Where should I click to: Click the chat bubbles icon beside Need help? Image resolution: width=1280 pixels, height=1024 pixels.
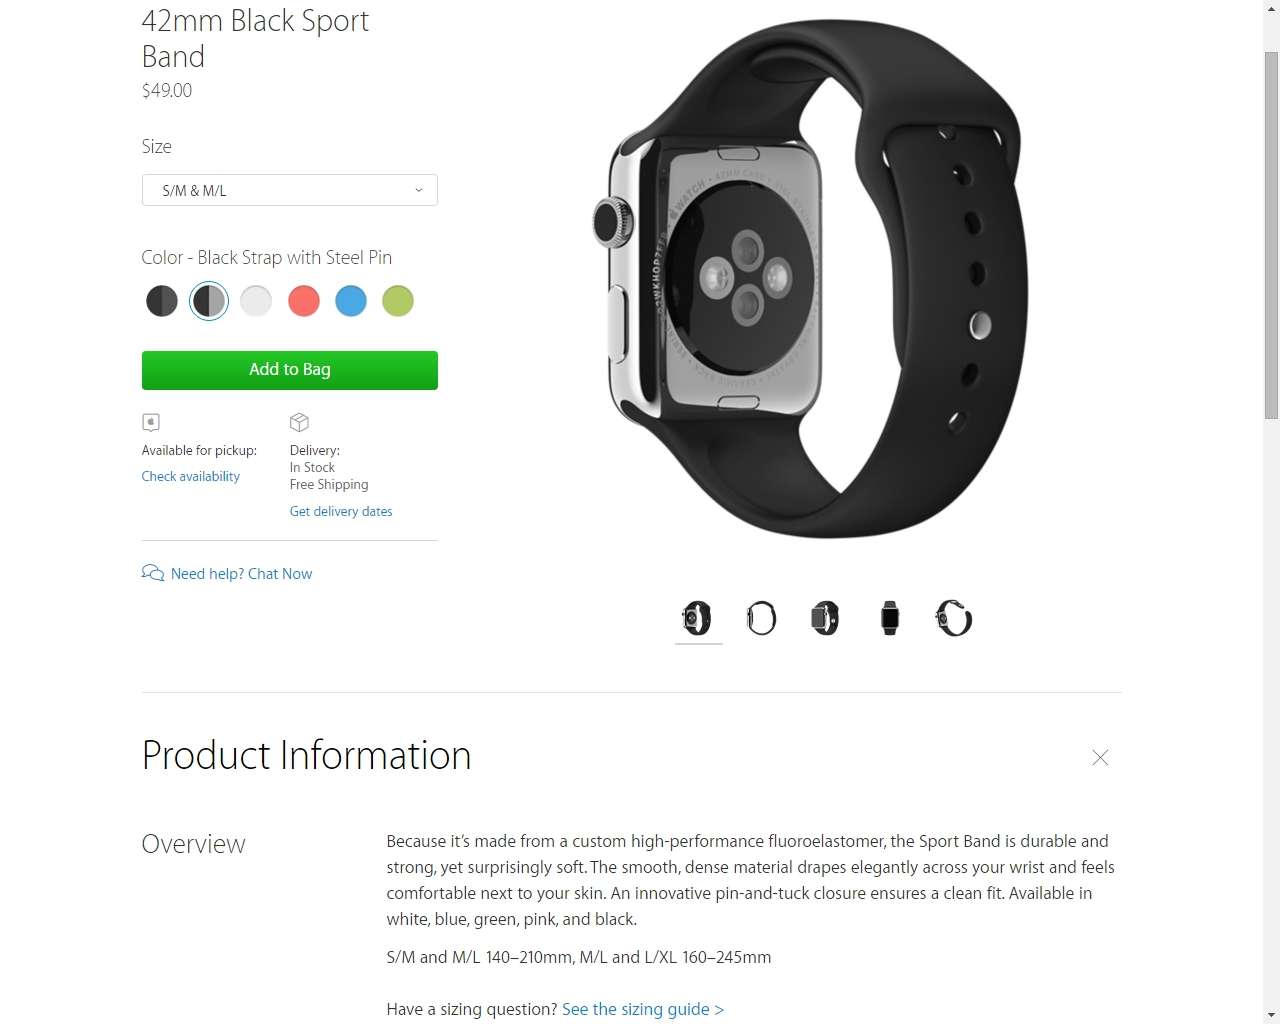(153, 573)
